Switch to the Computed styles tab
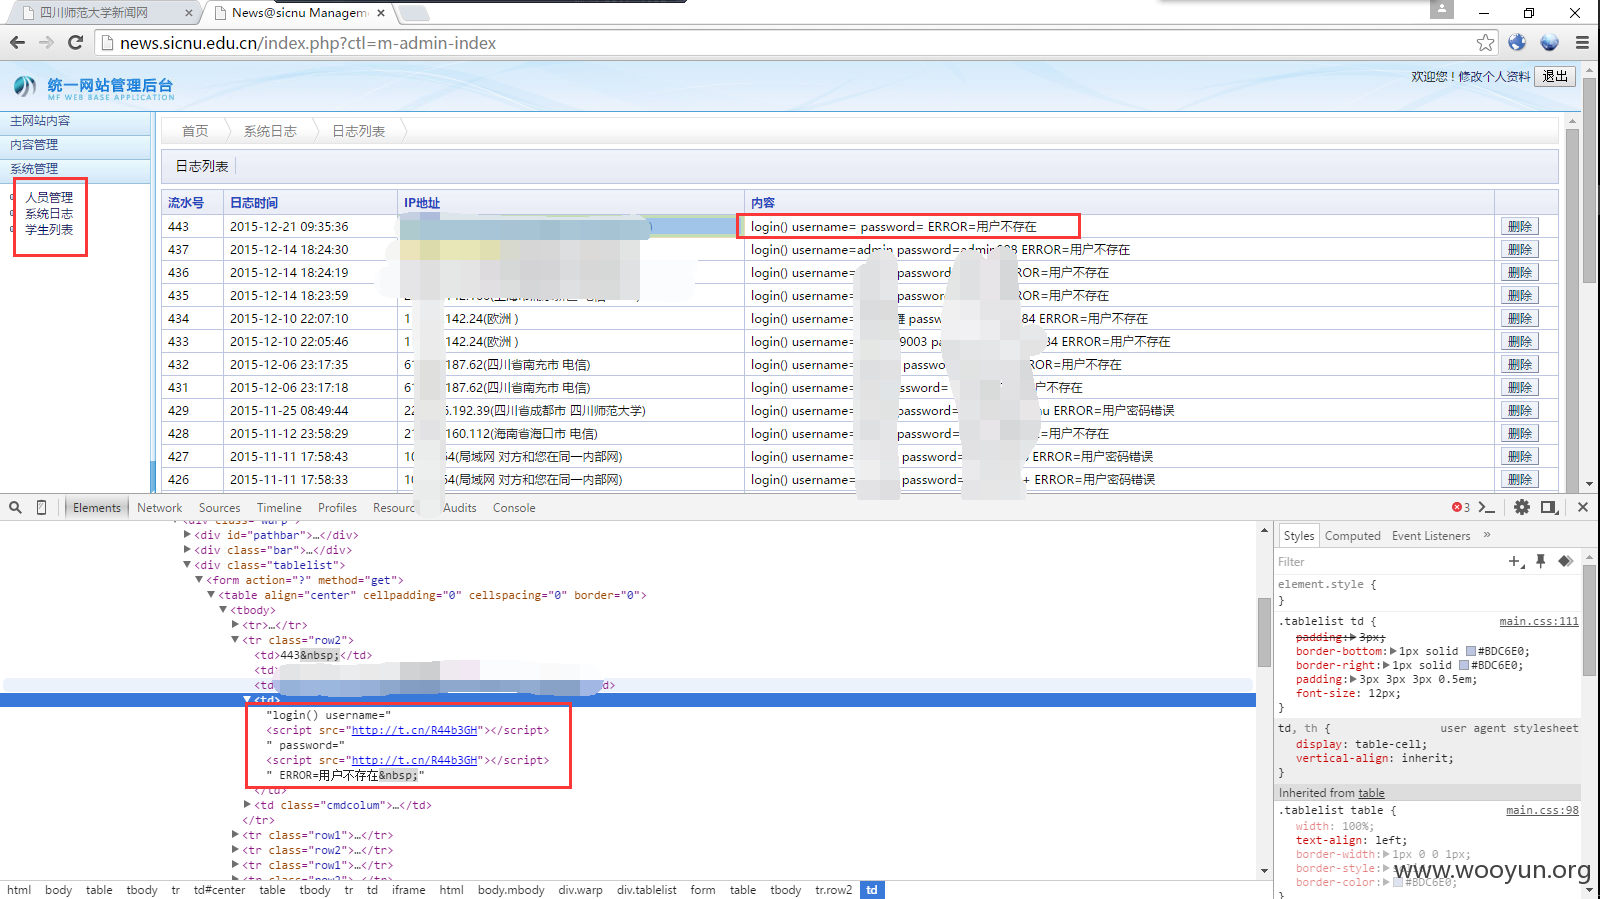This screenshot has width=1600, height=899. [x=1353, y=536]
